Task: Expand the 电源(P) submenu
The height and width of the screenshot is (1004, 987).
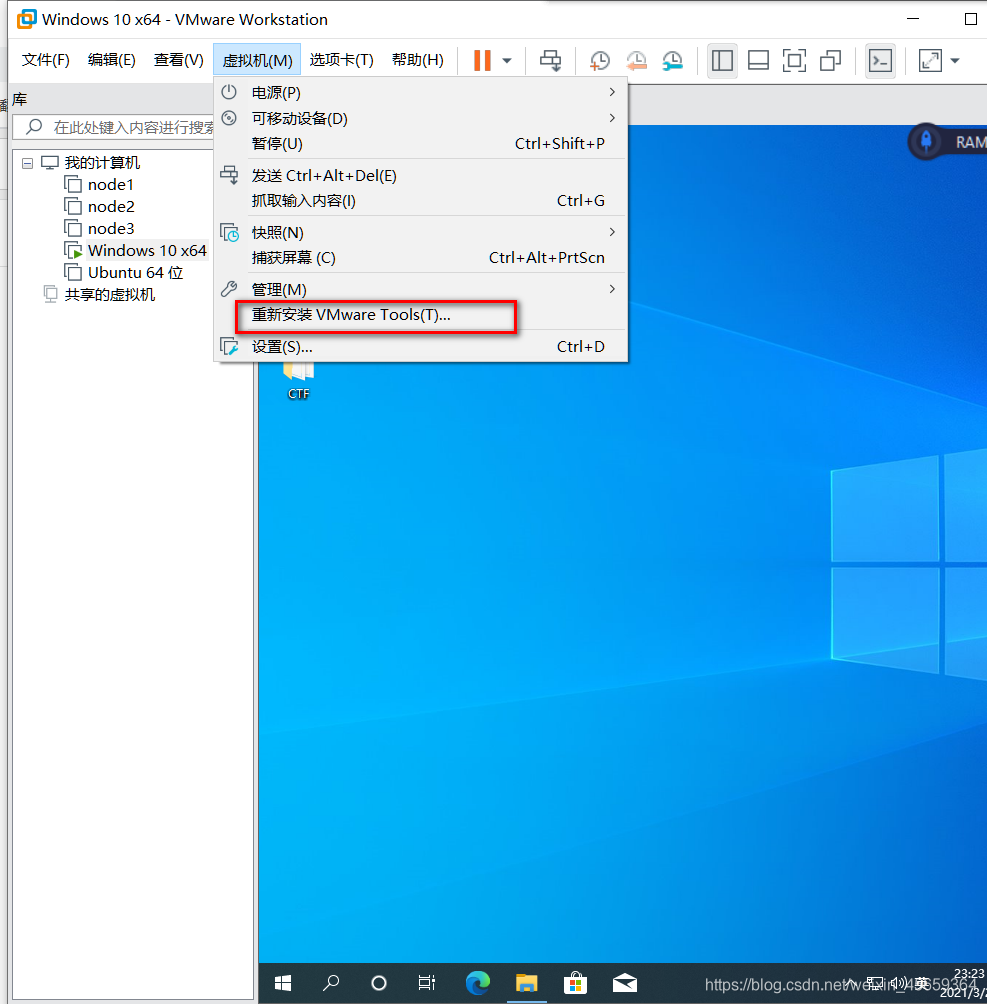Action: pos(420,92)
